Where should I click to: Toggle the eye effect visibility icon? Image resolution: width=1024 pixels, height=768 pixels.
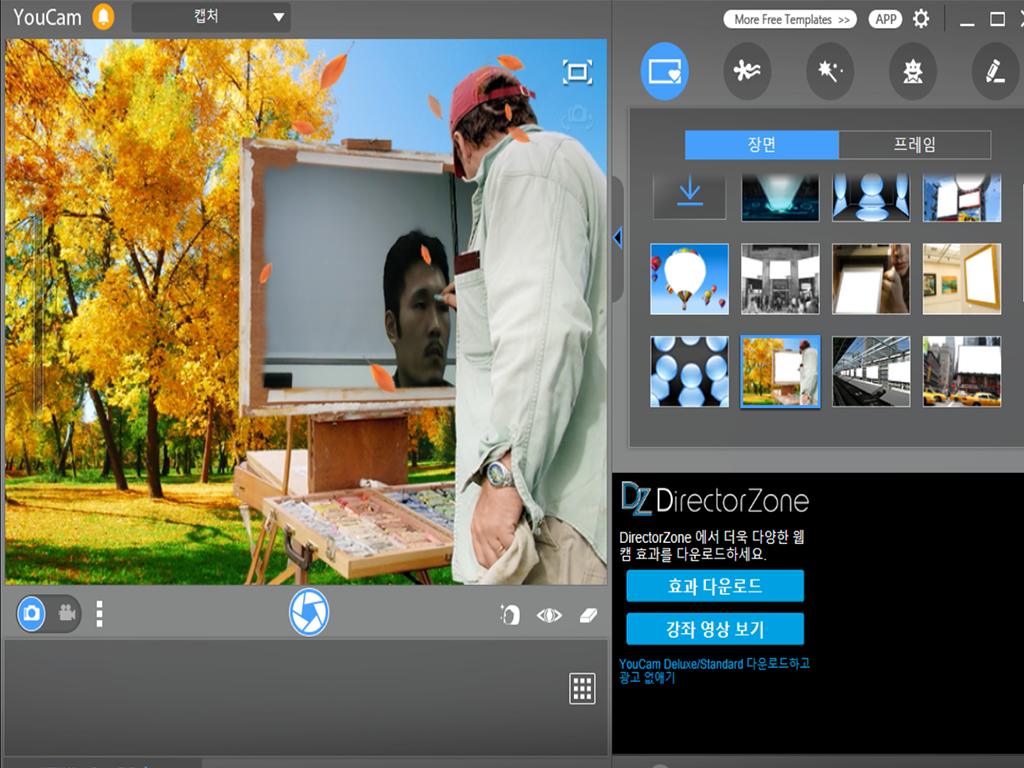[549, 615]
